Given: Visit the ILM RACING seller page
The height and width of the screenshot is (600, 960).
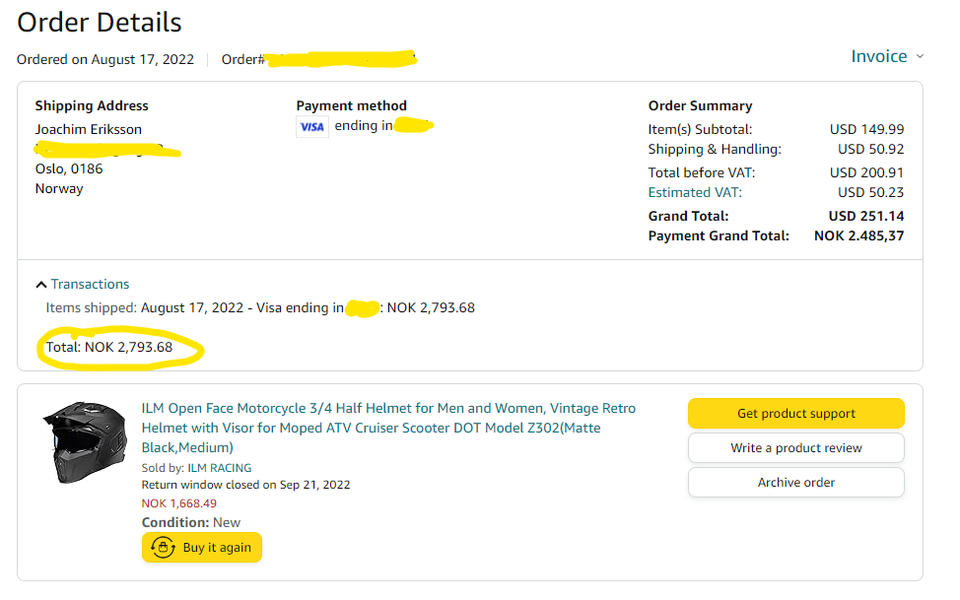Looking at the screenshot, I should coord(219,467).
